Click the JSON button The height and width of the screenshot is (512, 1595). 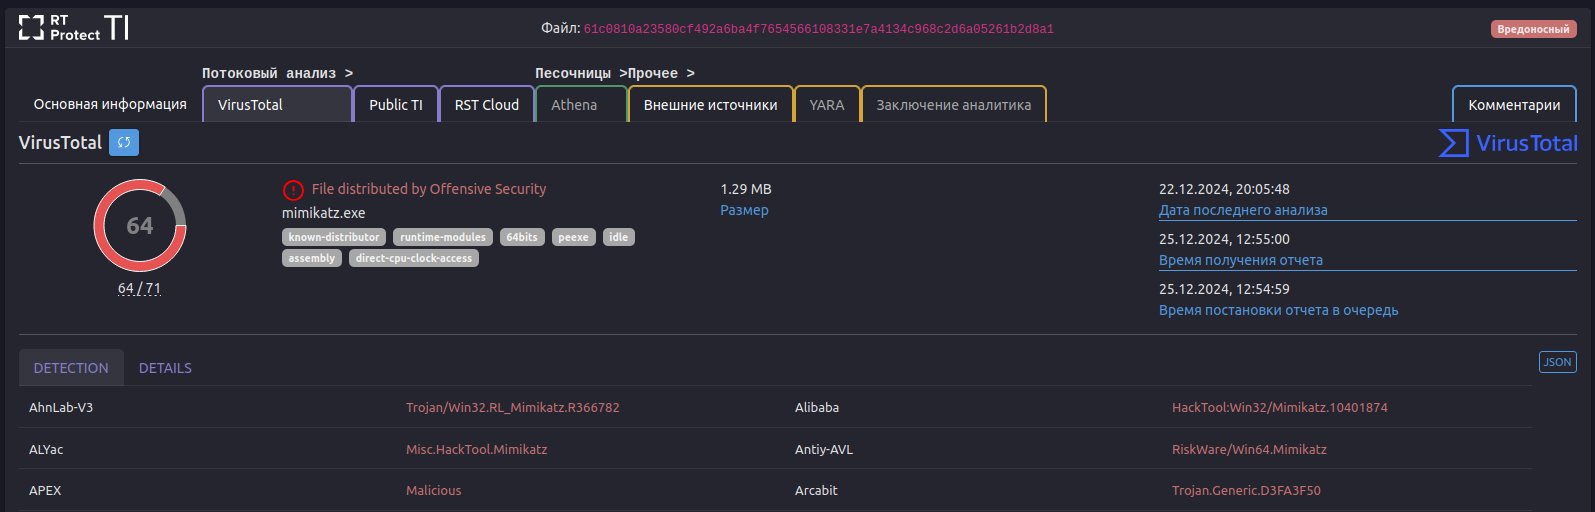[1557, 362]
